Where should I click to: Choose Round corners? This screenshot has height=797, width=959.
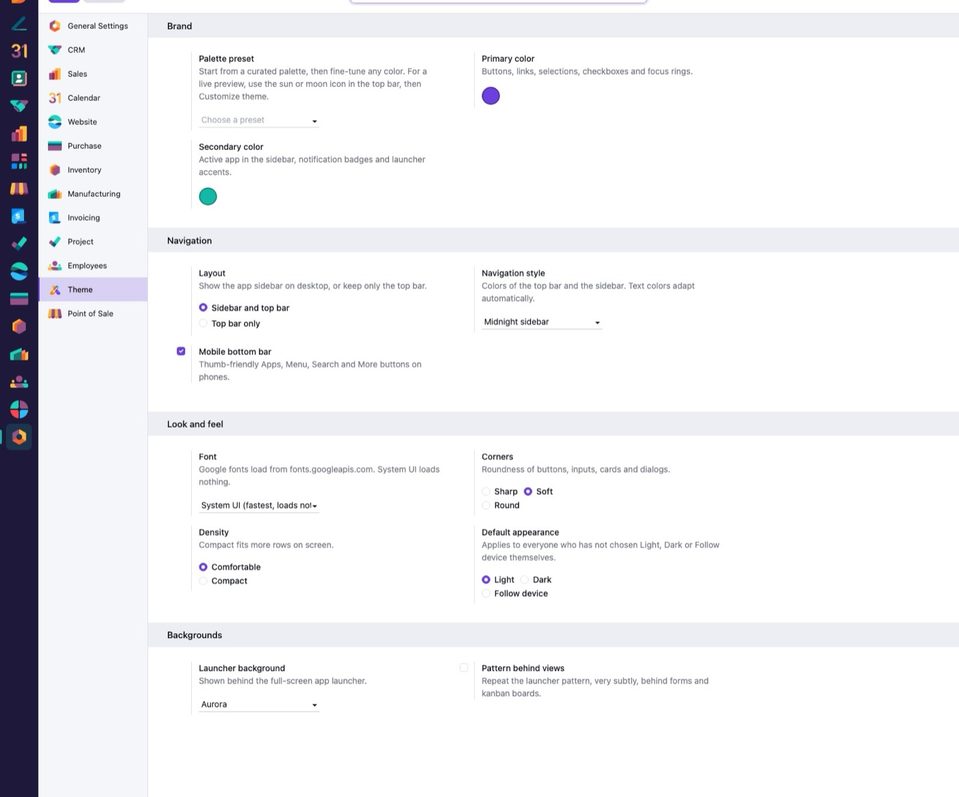(x=486, y=505)
